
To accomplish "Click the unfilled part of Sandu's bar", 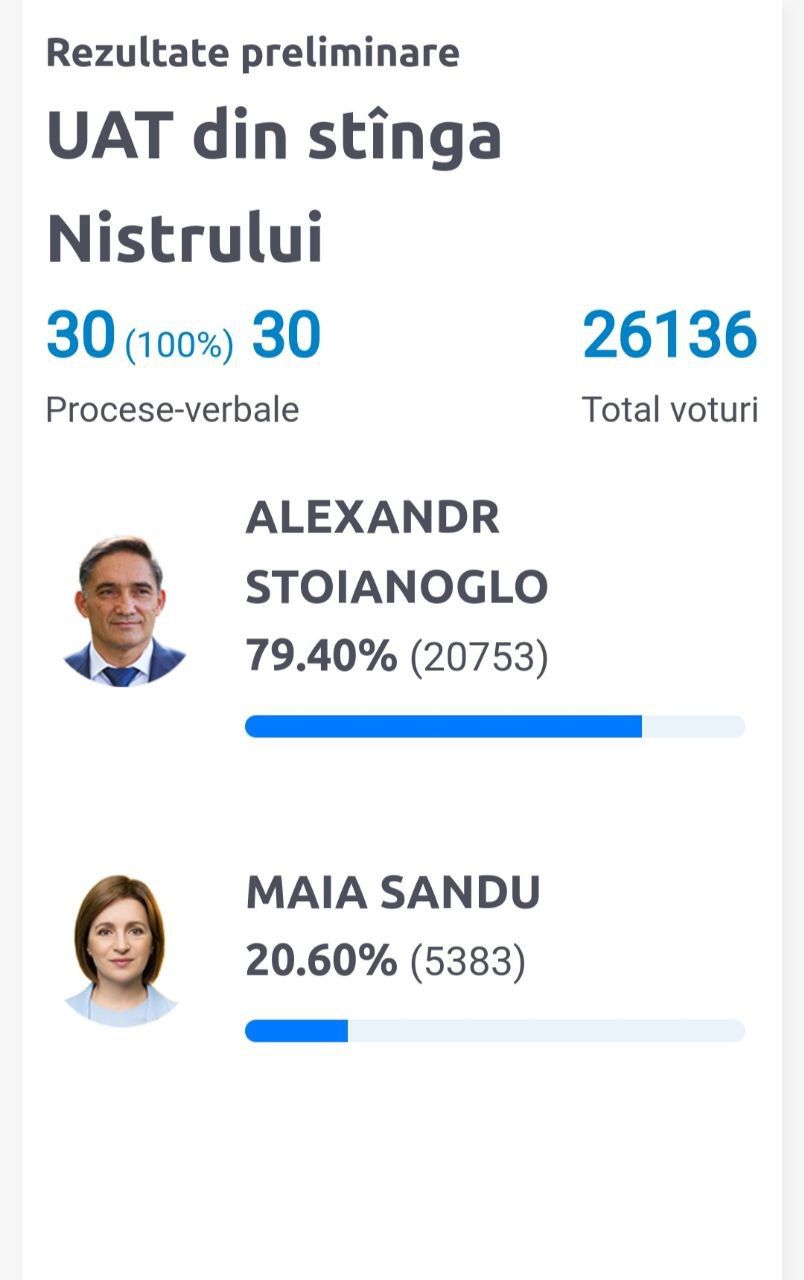I will [547, 1030].
